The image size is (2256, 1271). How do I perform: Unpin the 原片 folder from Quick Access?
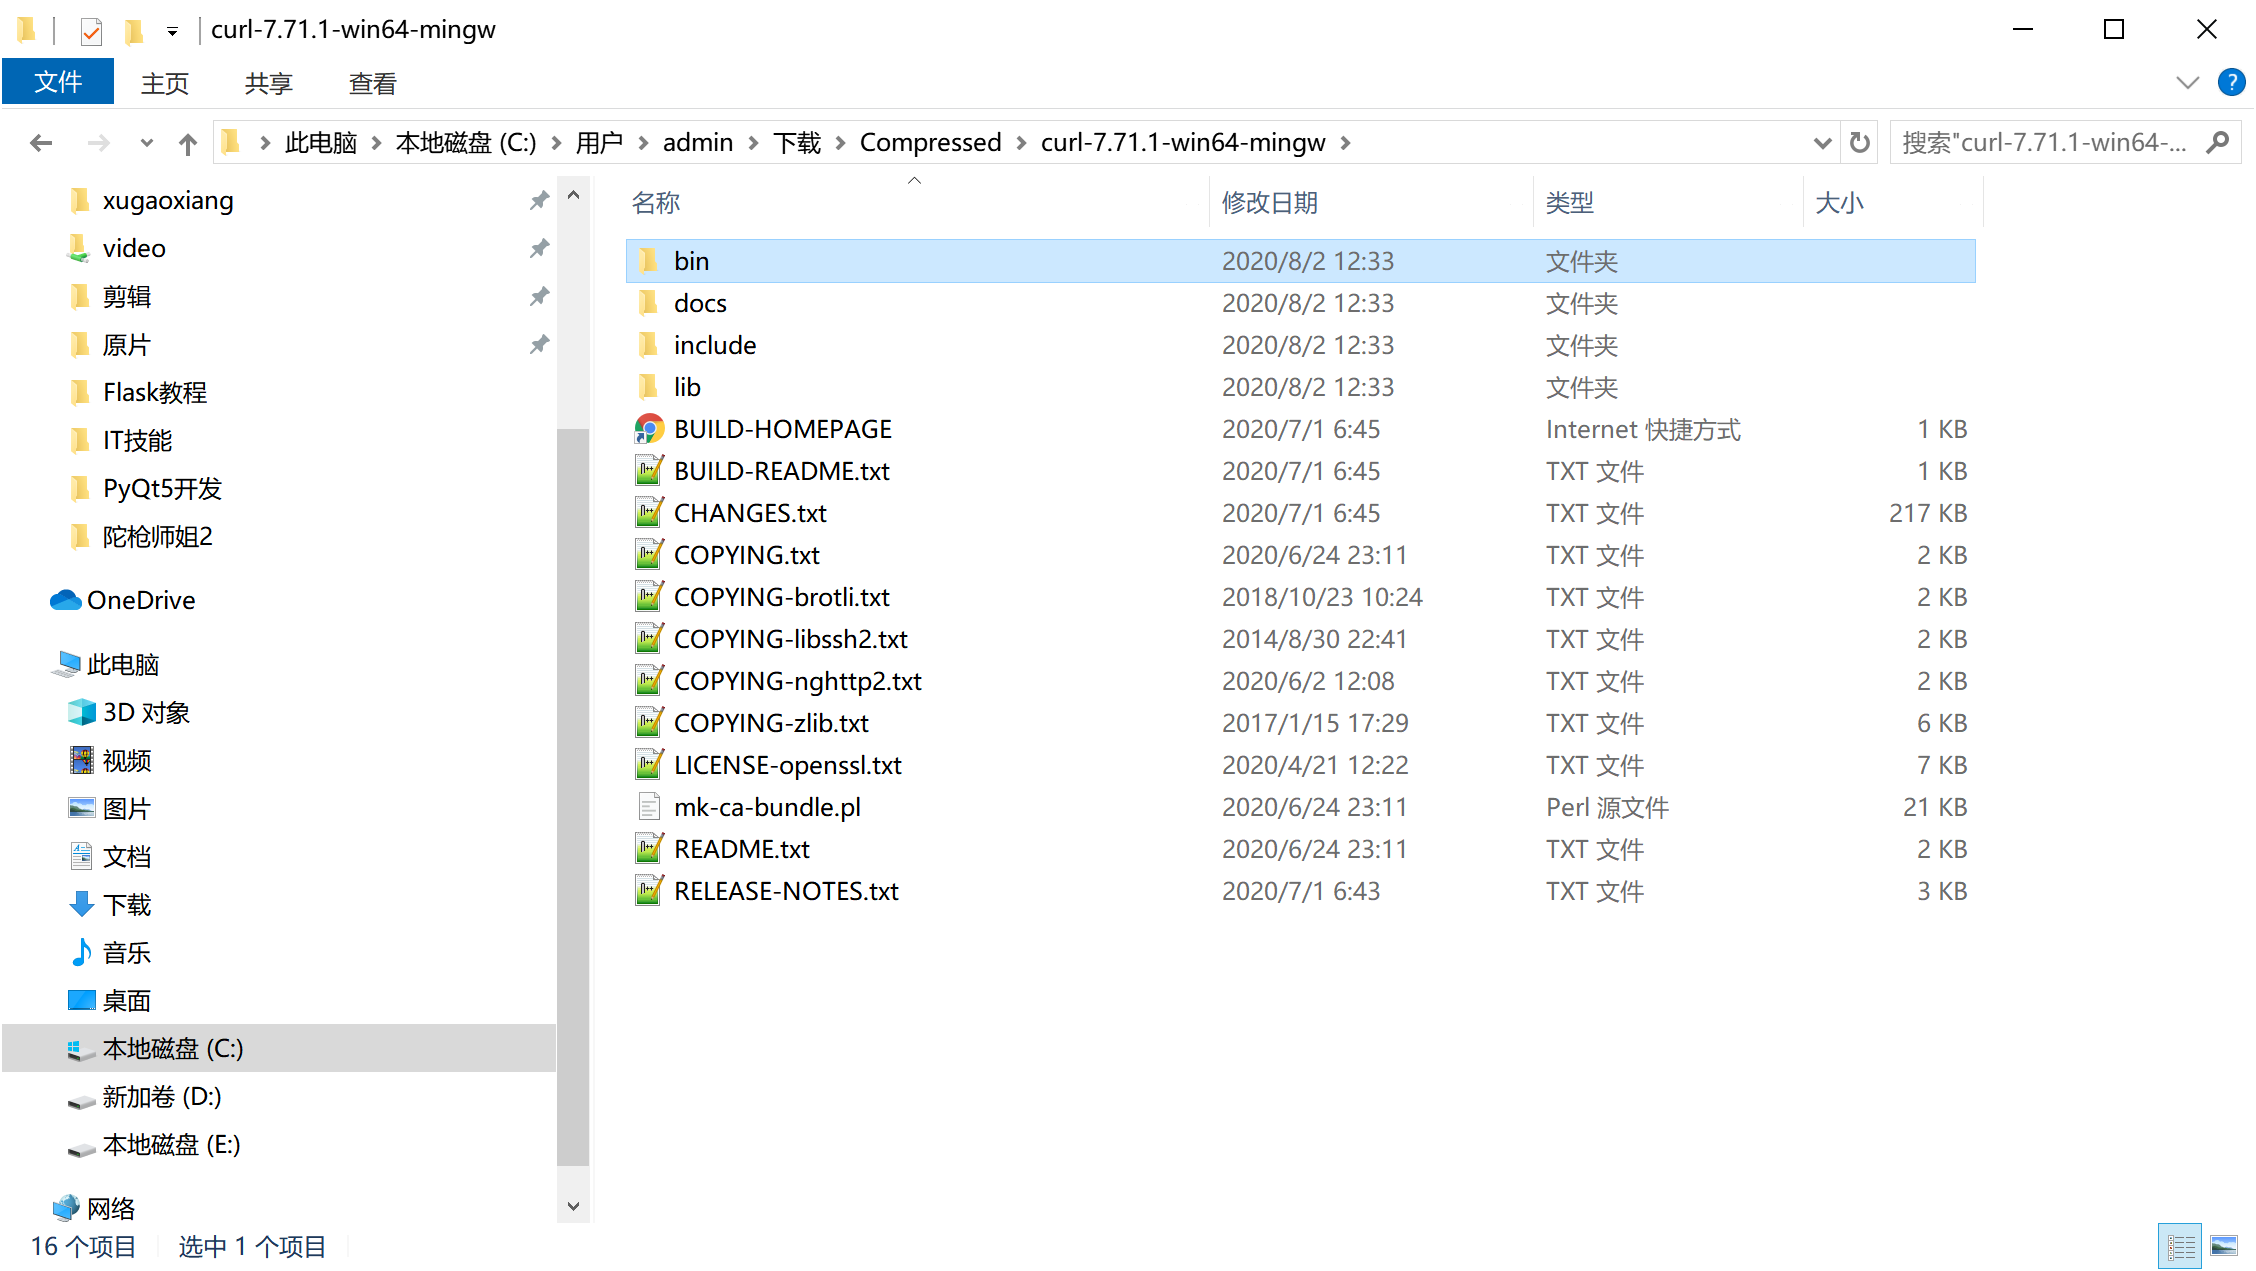[539, 344]
